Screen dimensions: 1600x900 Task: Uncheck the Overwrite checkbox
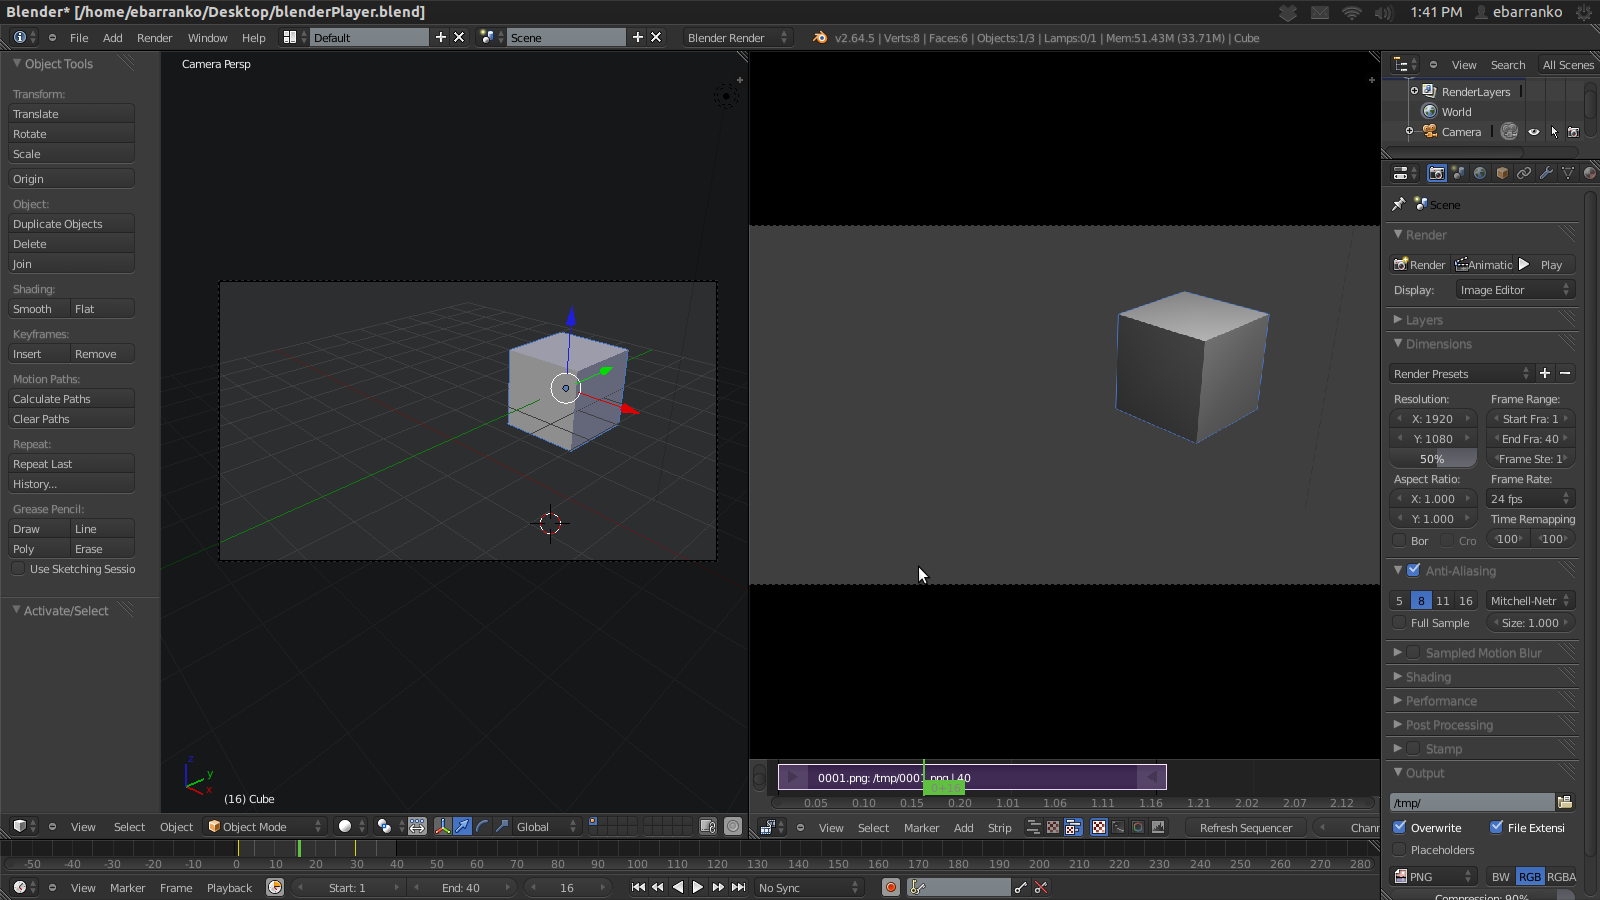[x=1400, y=827]
